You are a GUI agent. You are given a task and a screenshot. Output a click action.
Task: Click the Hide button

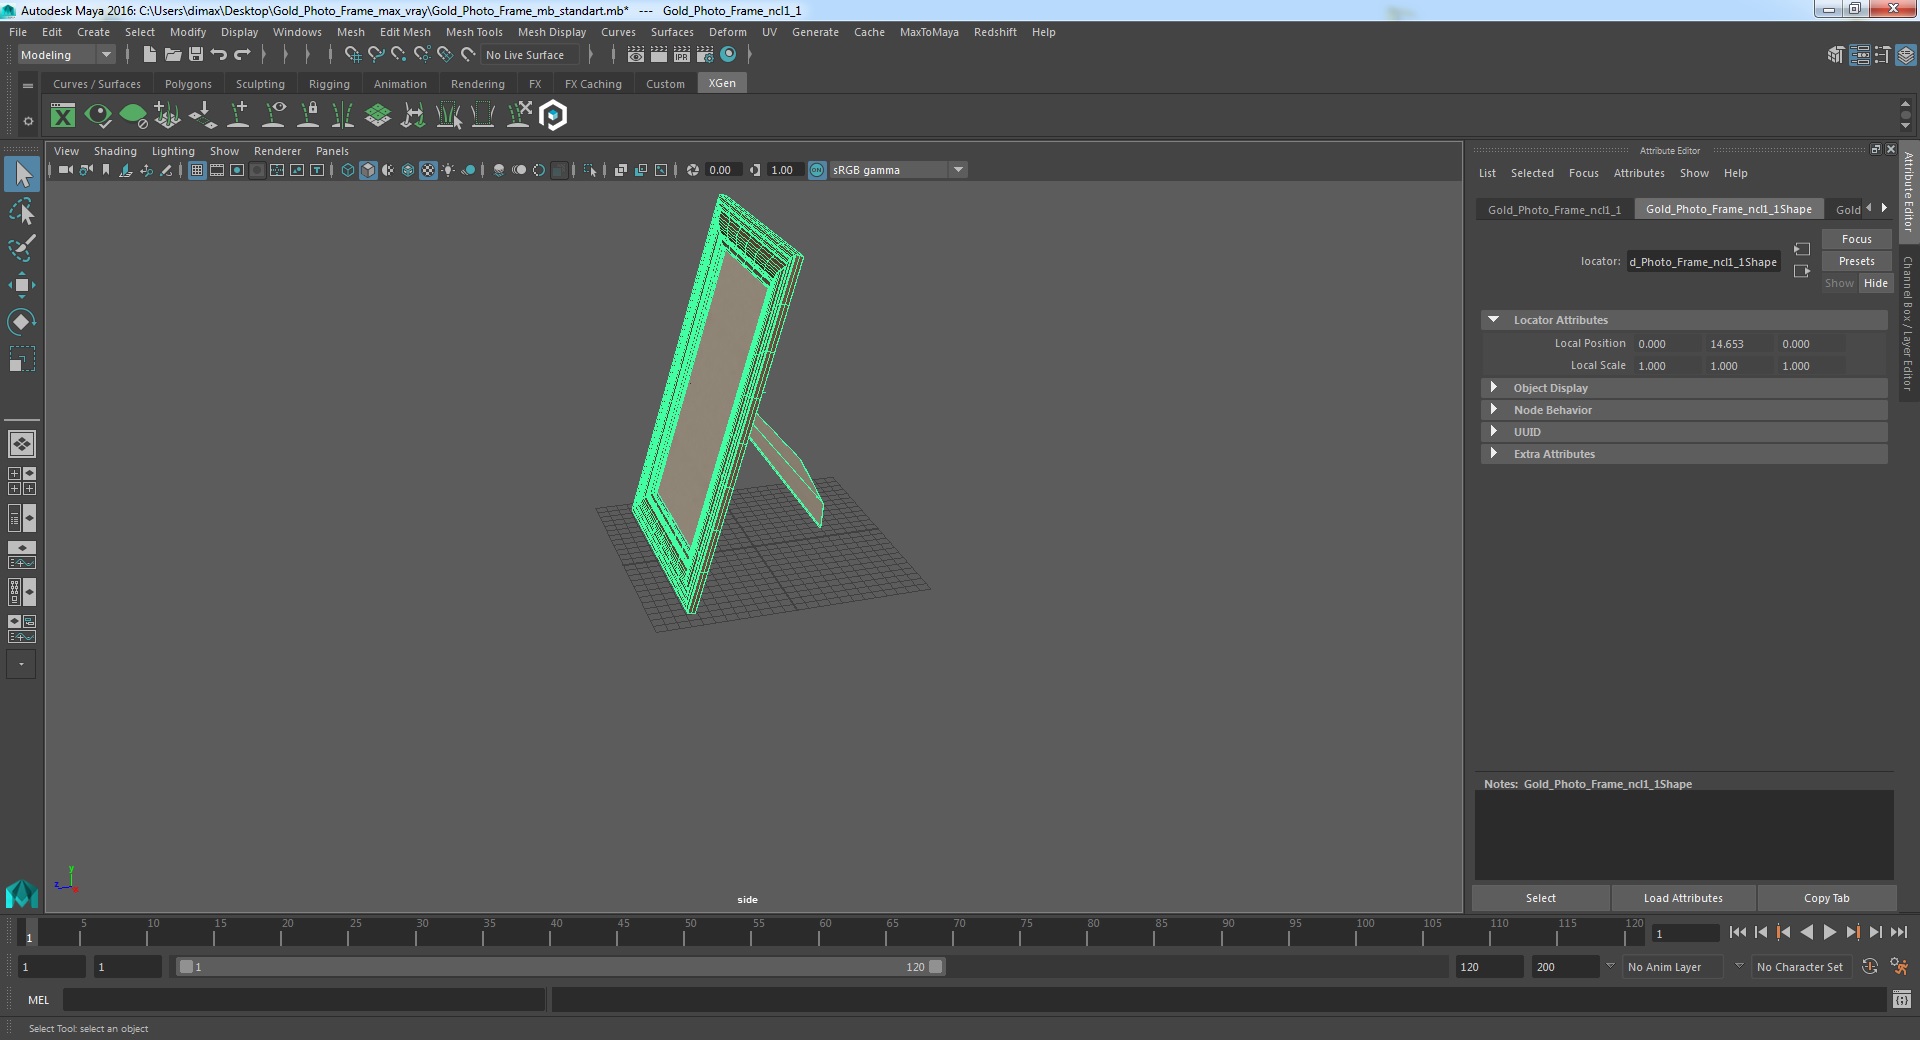[x=1876, y=283]
